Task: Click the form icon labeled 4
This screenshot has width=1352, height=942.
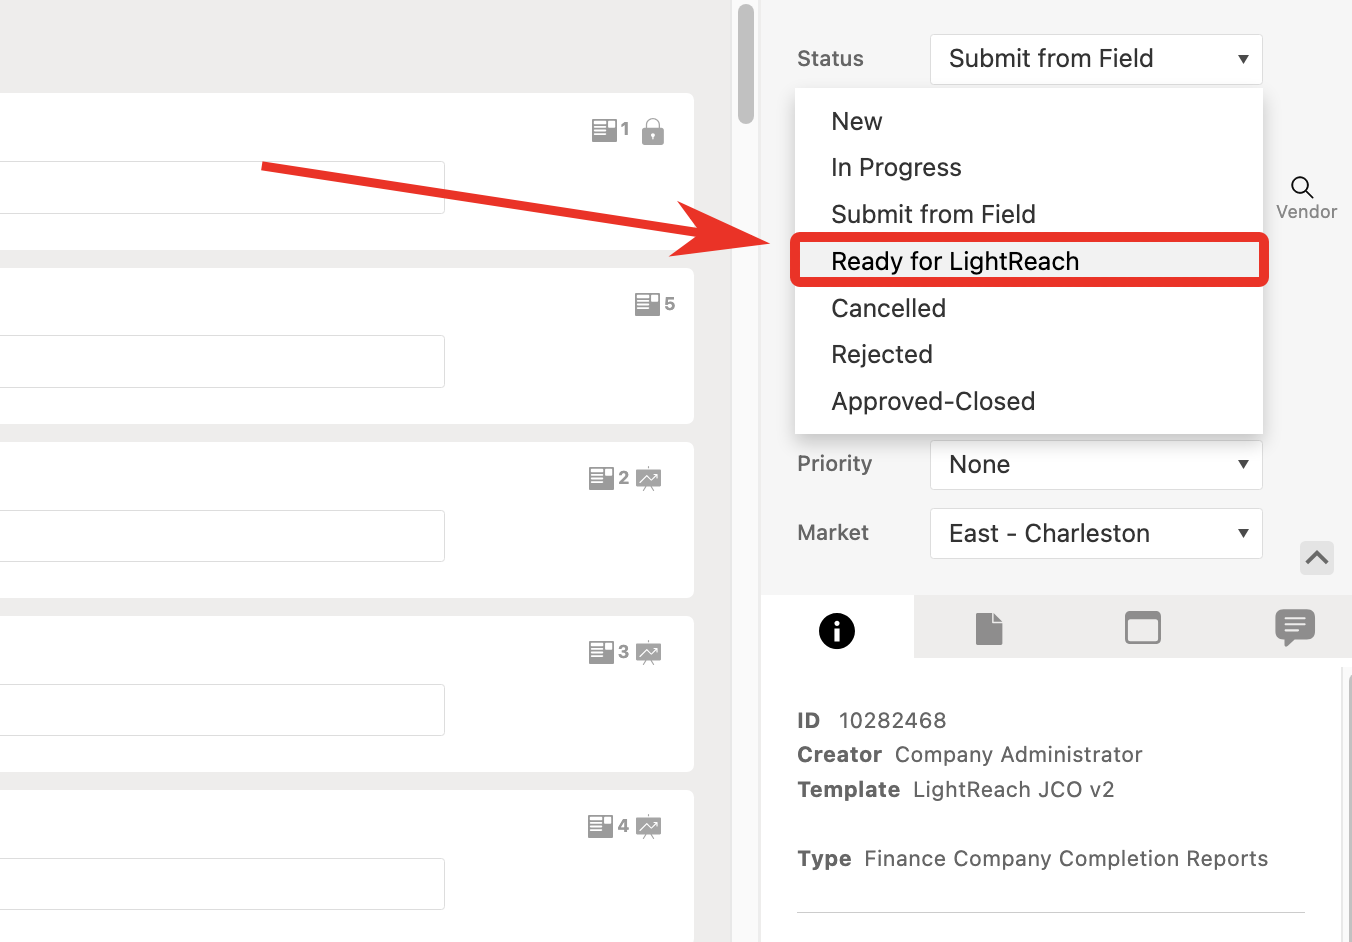Action: pyautogui.click(x=600, y=826)
